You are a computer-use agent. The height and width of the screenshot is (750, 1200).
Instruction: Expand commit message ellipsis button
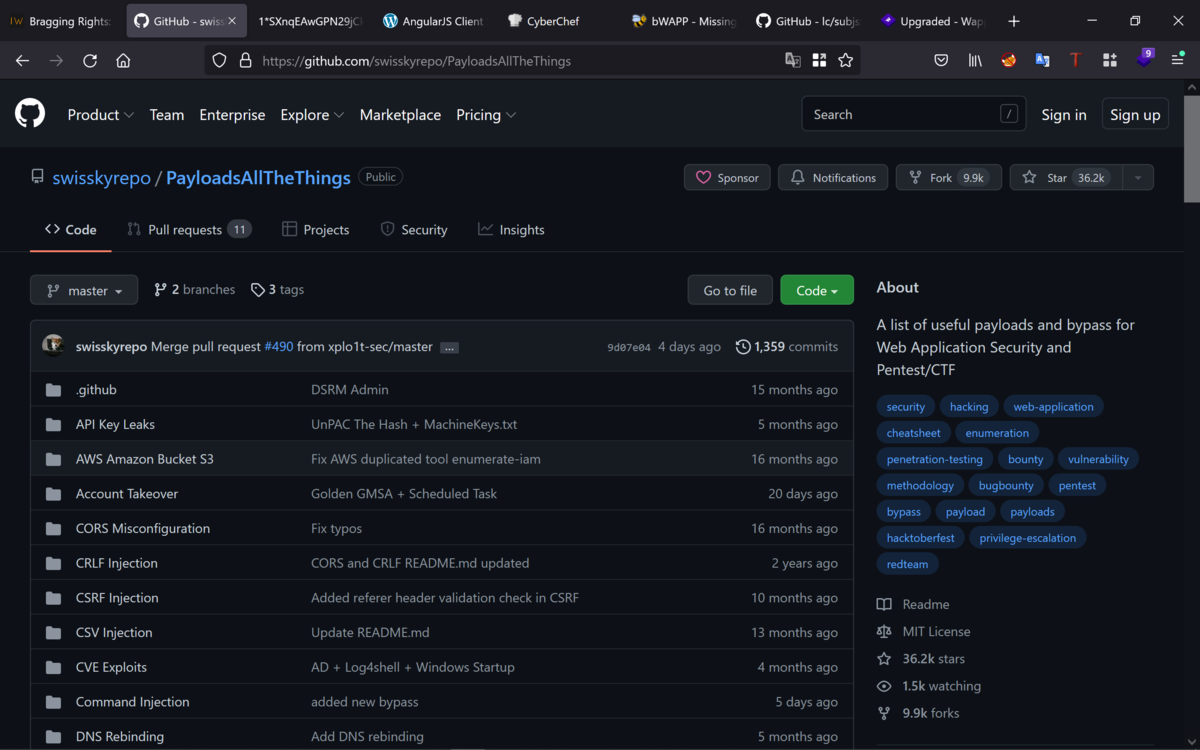point(450,347)
